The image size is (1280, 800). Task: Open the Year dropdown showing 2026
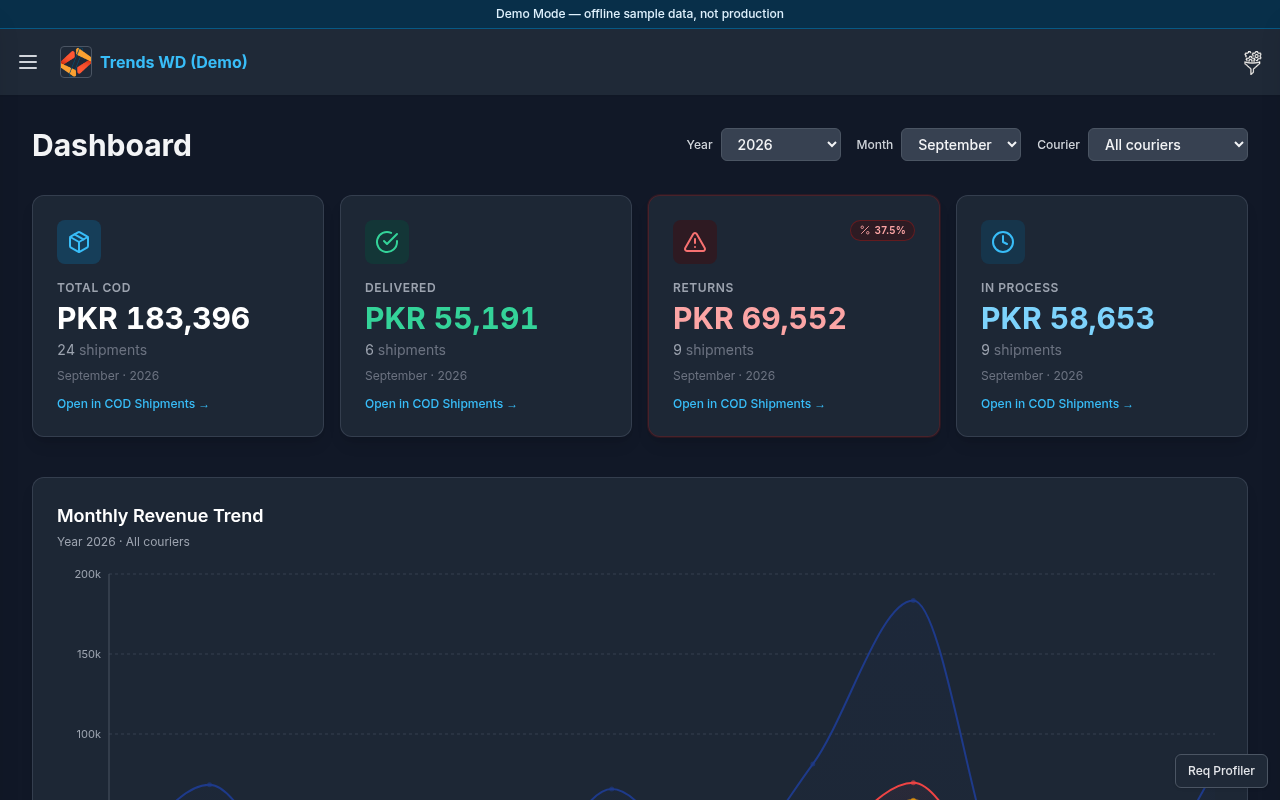781,144
